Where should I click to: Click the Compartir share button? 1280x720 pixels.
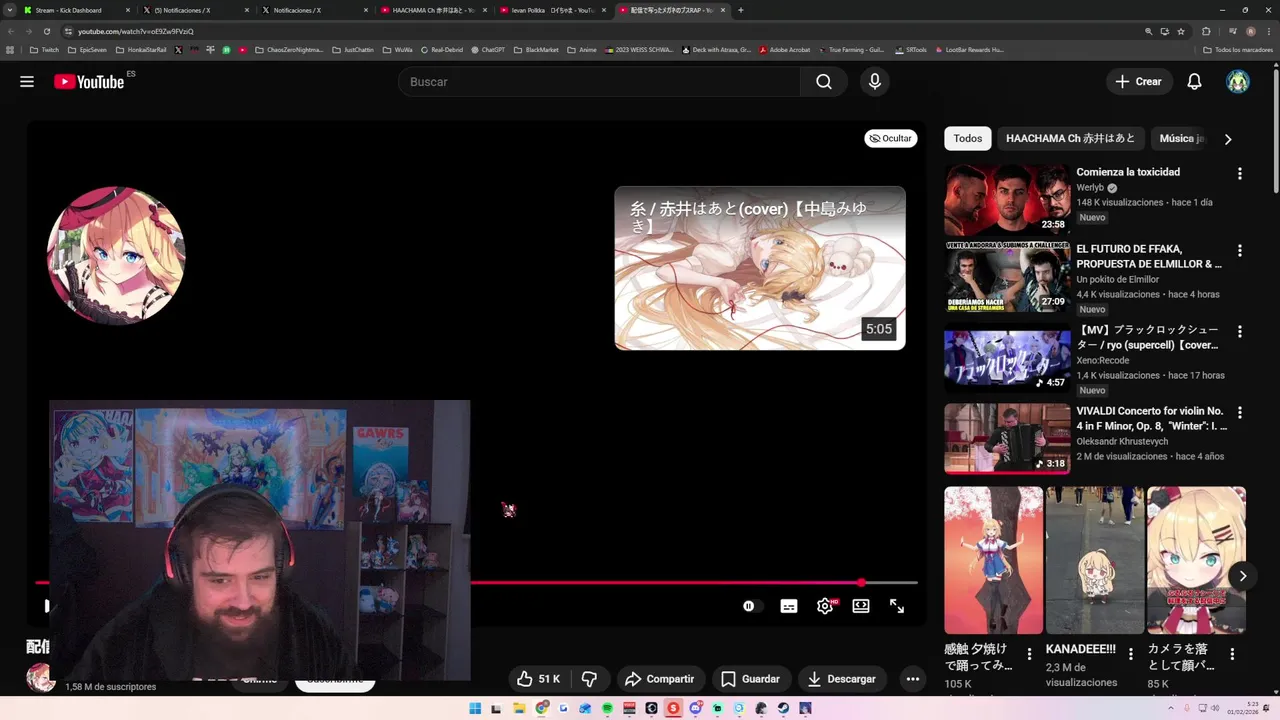pyautogui.click(x=659, y=679)
